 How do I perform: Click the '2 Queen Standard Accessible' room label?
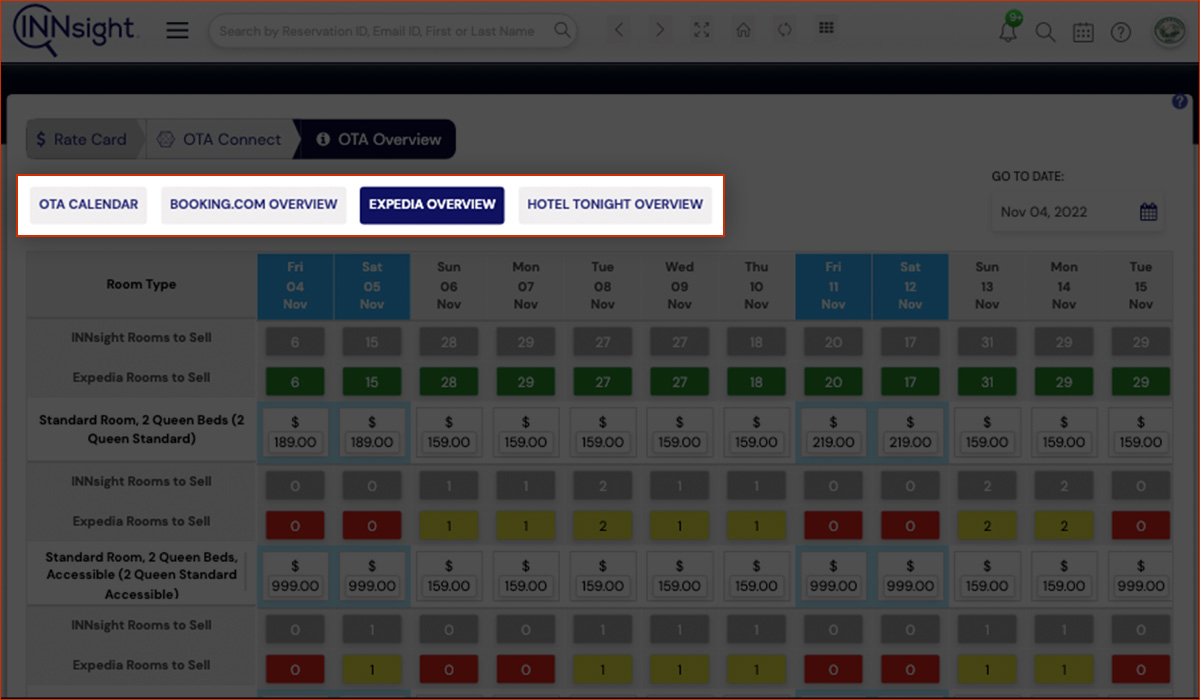[141, 575]
